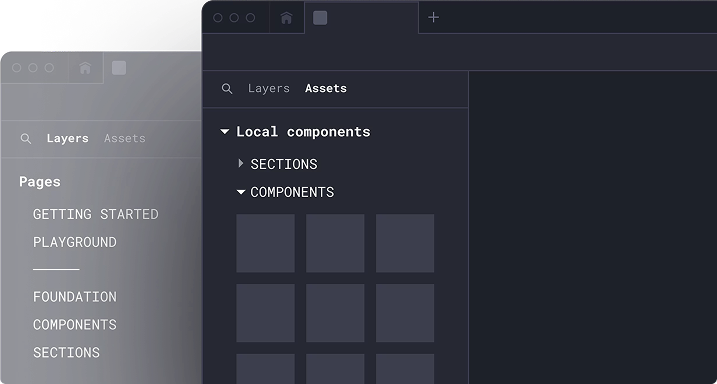Select the file tab square icon in front window
This screenshot has width=717, height=384.
point(320,18)
